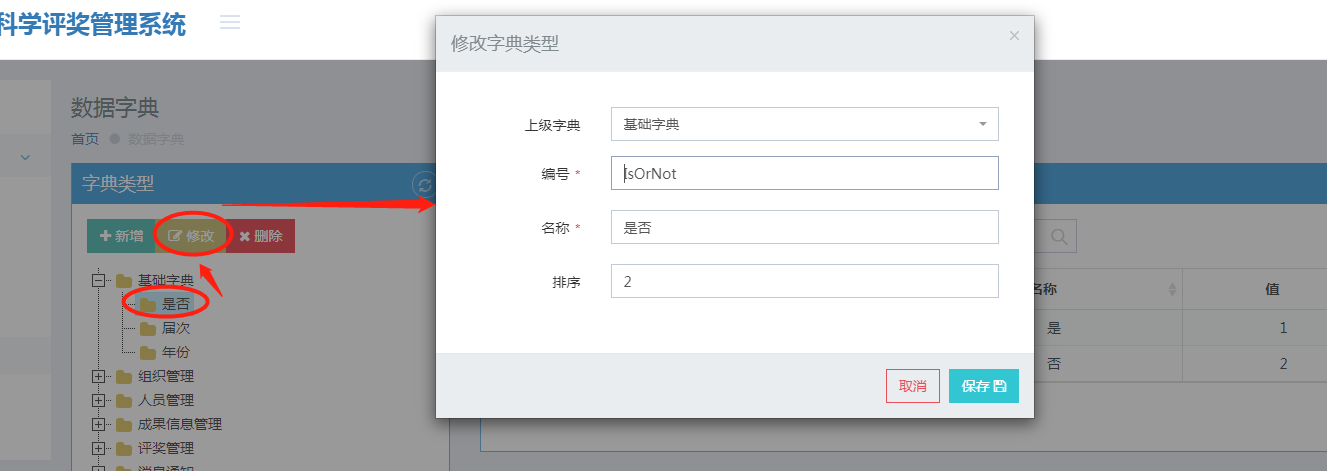This screenshot has width=1327, height=471.
Task: Click the 组织管理 folder icon
Action: [x=124, y=377]
